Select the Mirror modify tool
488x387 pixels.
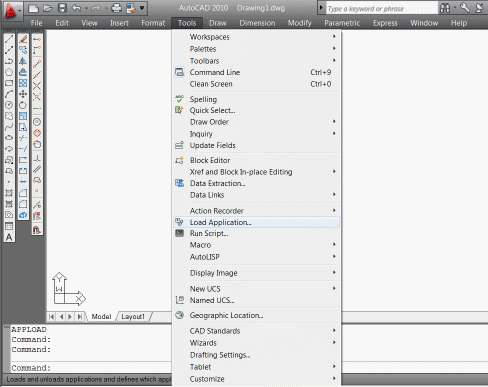click(23, 61)
